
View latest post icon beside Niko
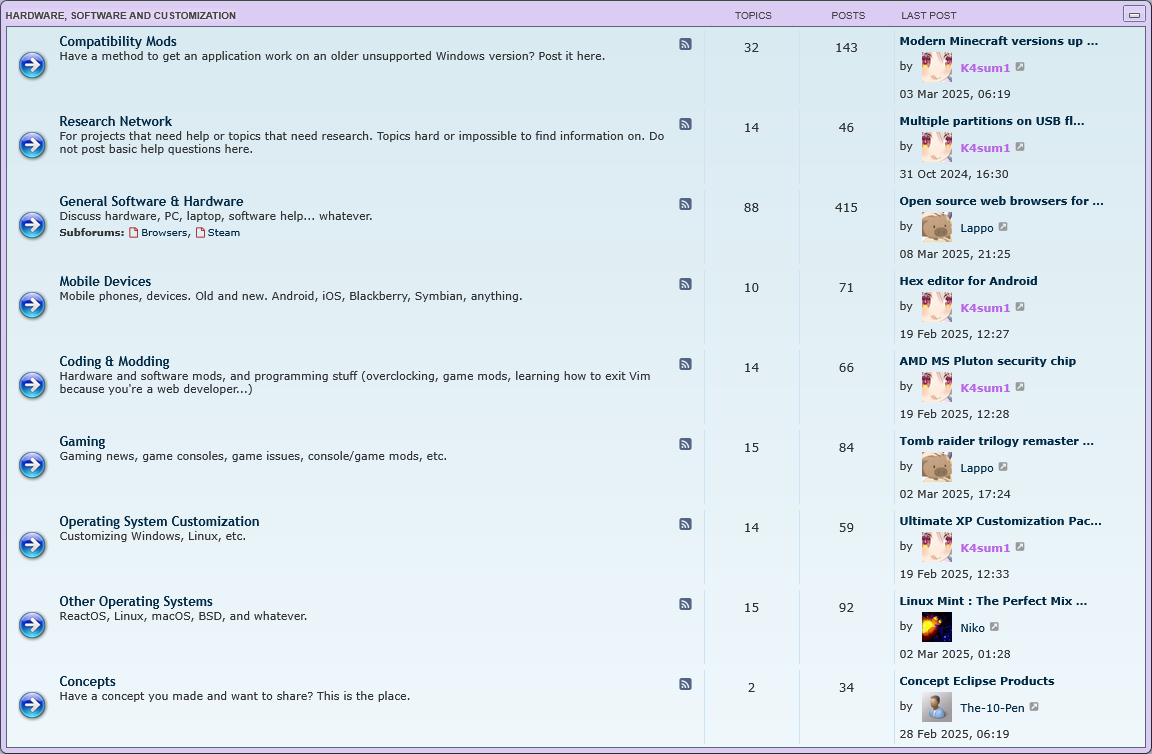click(x=994, y=628)
